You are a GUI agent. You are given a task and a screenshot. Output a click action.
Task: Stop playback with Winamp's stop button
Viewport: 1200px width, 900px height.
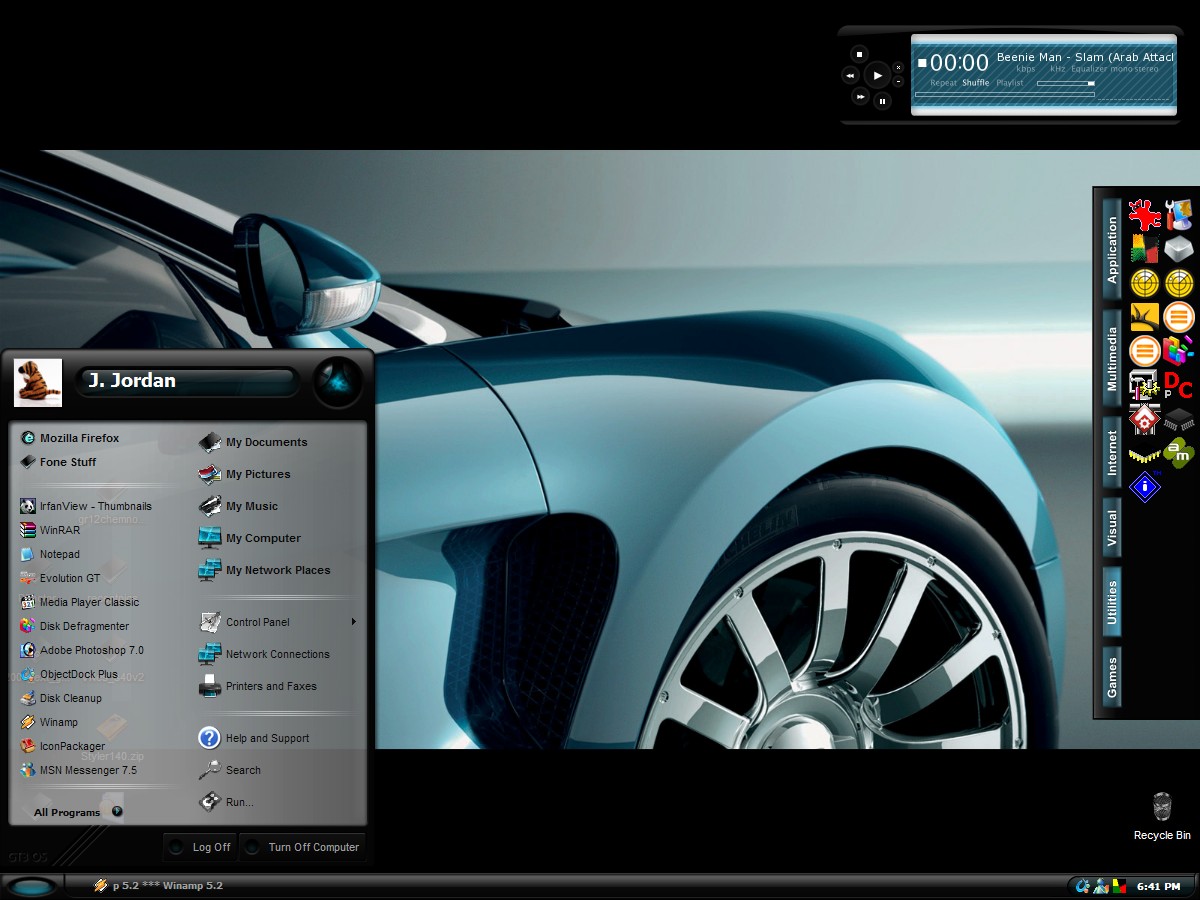pyautogui.click(x=858, y=53)
